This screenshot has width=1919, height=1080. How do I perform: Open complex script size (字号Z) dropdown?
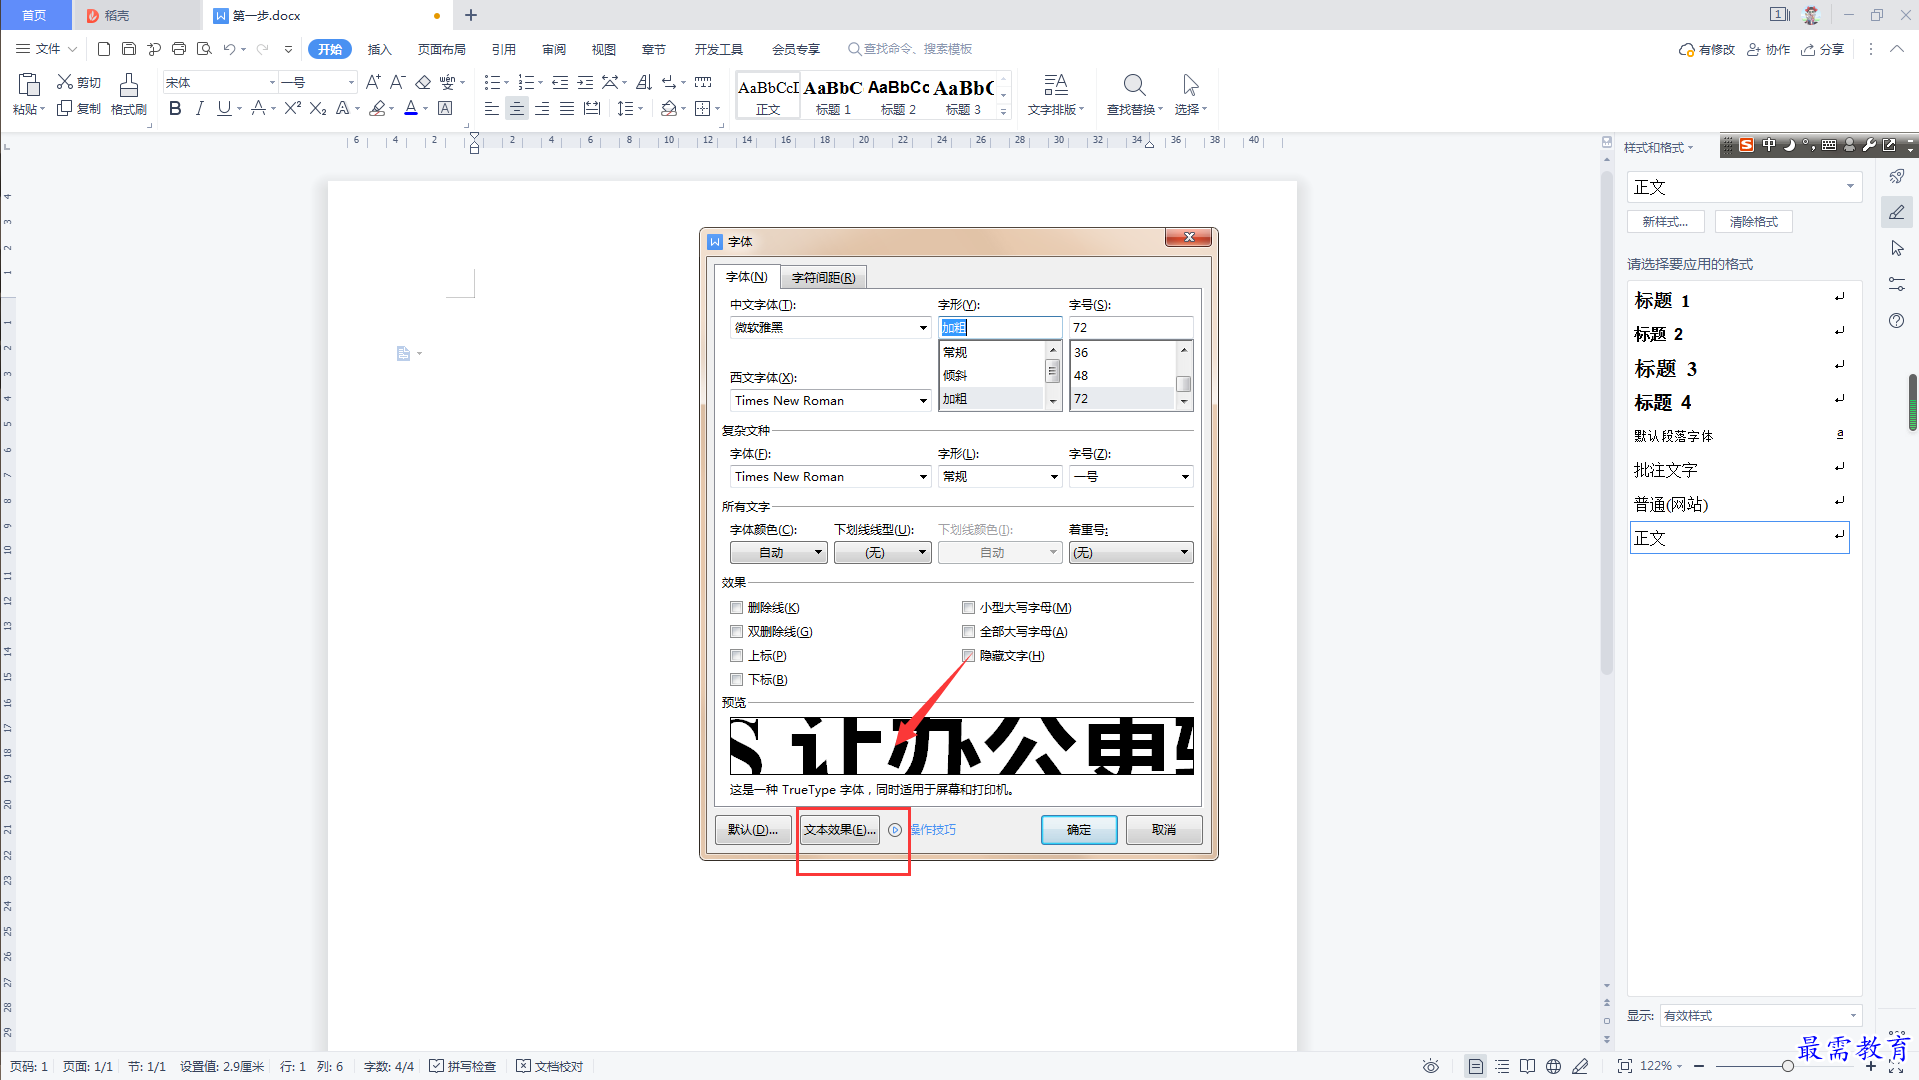1185,477
